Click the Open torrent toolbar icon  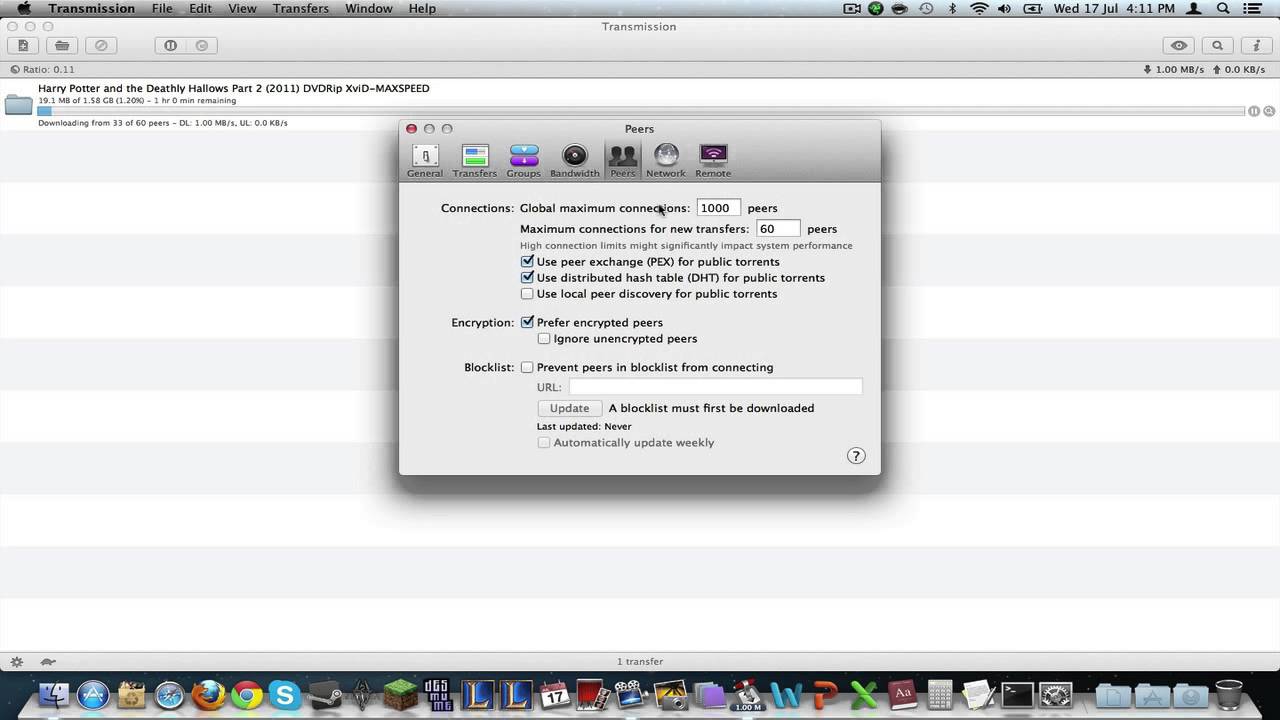62,45
